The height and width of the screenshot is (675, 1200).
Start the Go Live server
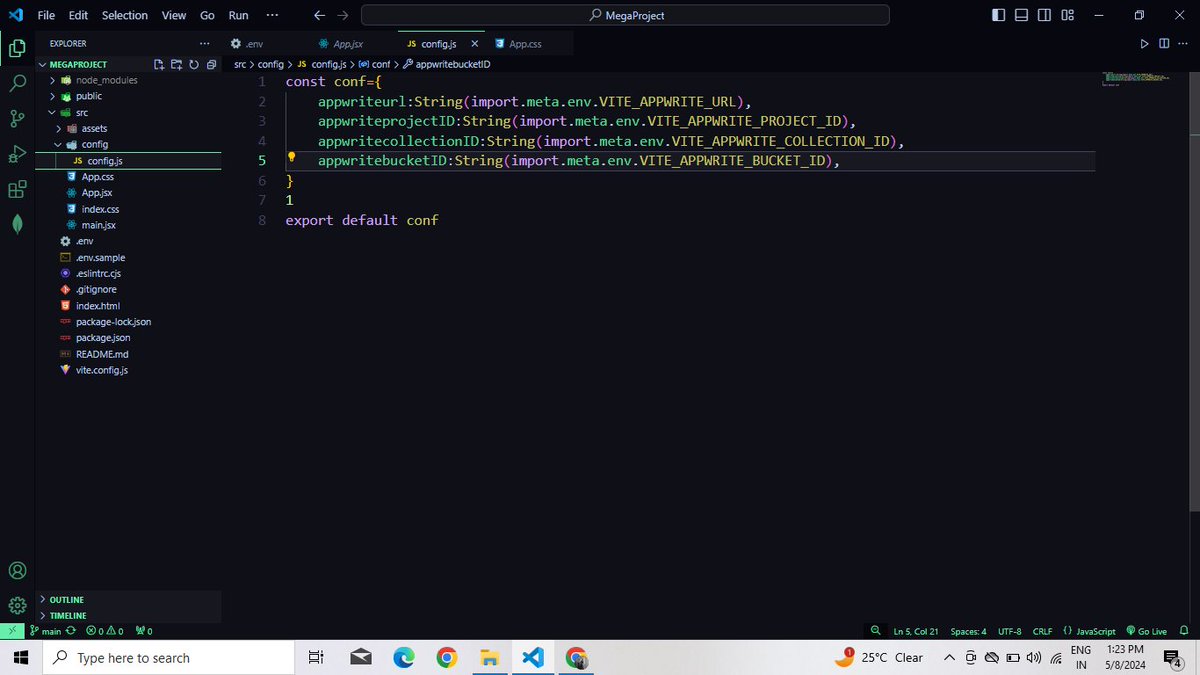(x=1146, y=631)
